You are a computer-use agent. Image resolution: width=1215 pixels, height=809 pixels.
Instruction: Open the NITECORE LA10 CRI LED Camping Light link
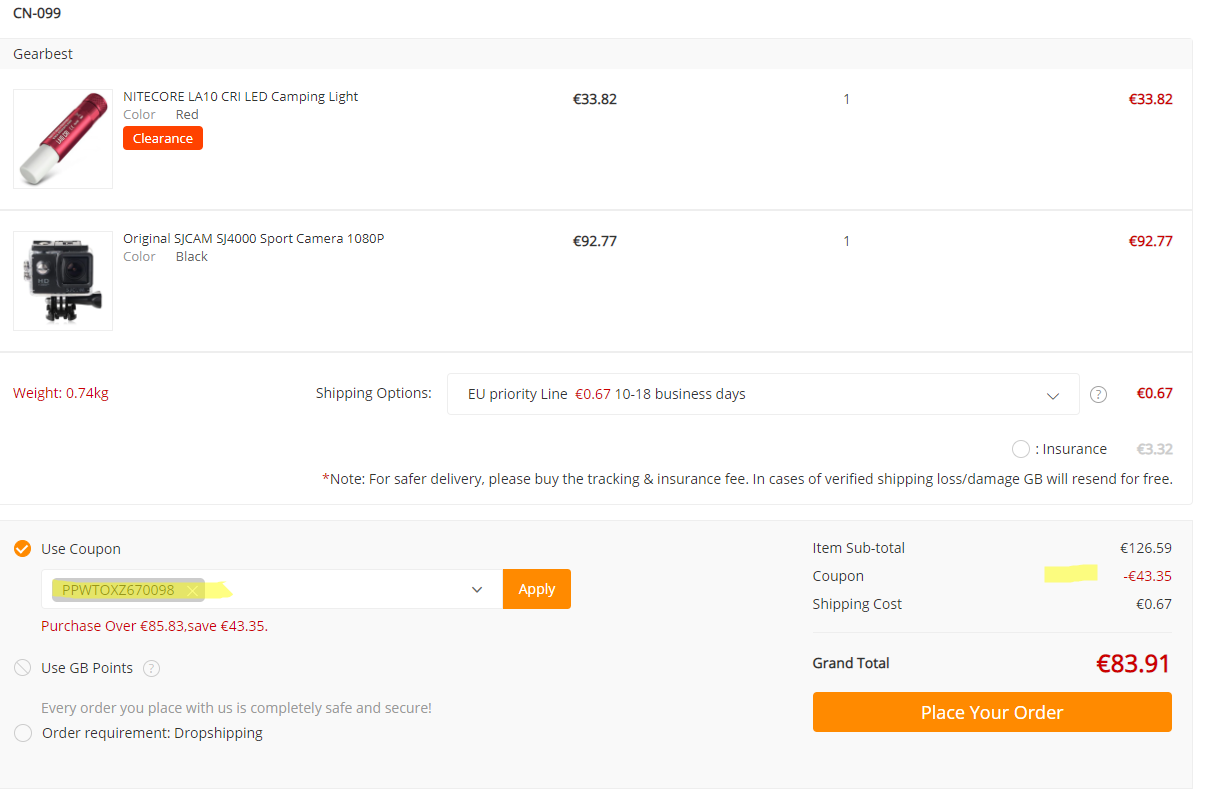240,97
